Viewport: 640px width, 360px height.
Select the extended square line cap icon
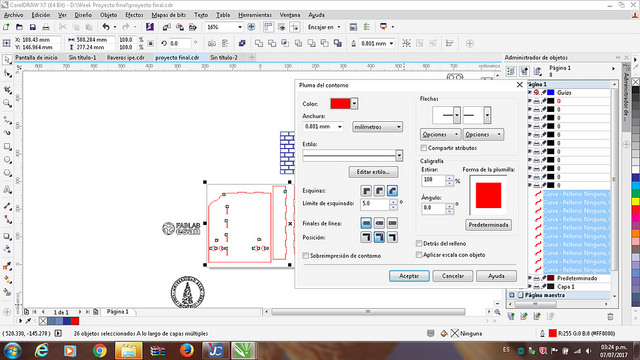(392, 223)
